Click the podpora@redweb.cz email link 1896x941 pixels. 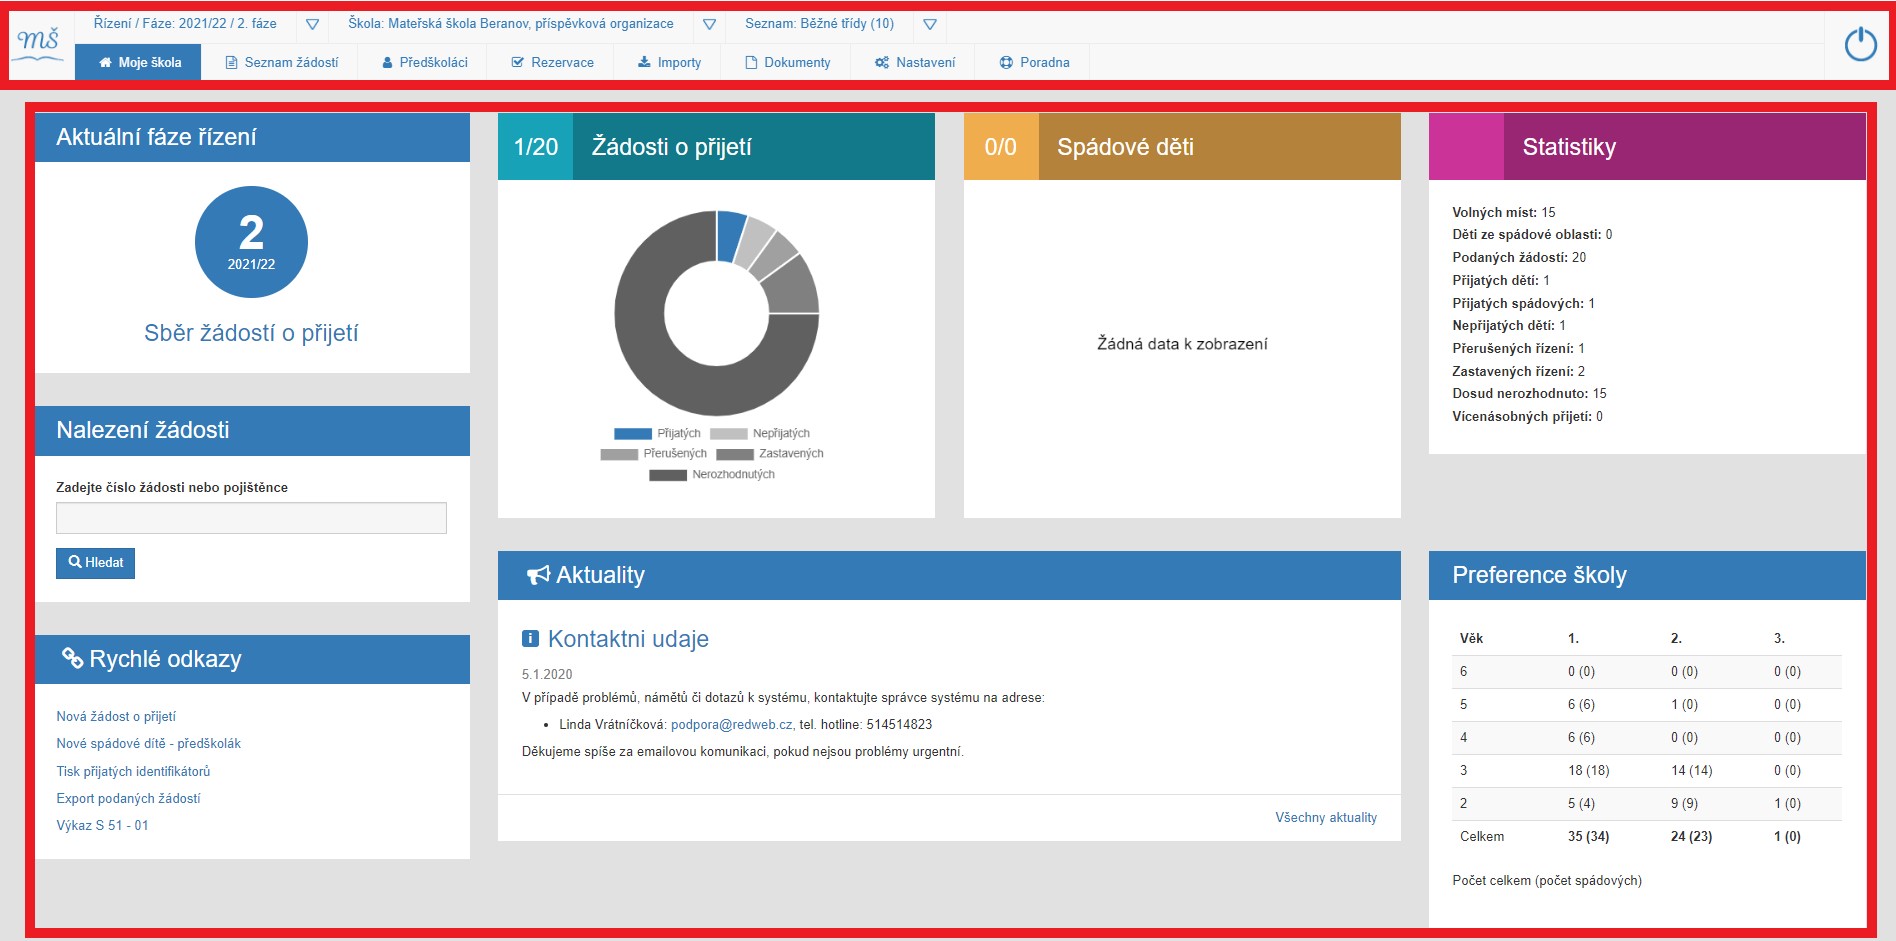[x=732, y=724]
